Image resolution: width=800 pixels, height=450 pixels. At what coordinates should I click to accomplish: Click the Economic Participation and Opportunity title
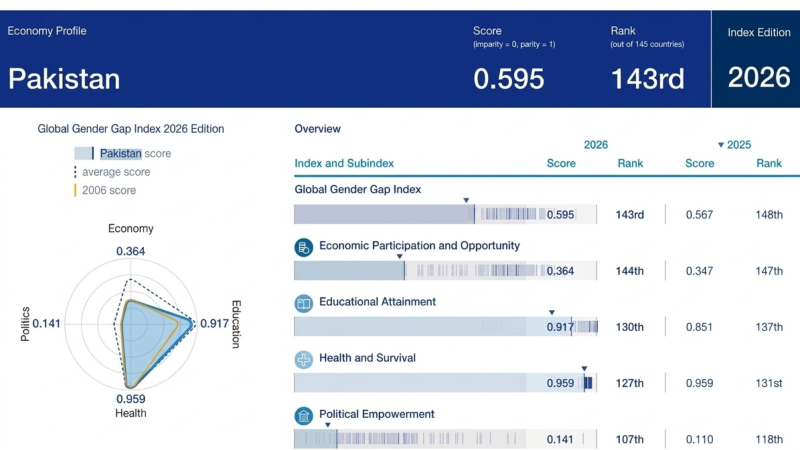[x=419, y=245]
